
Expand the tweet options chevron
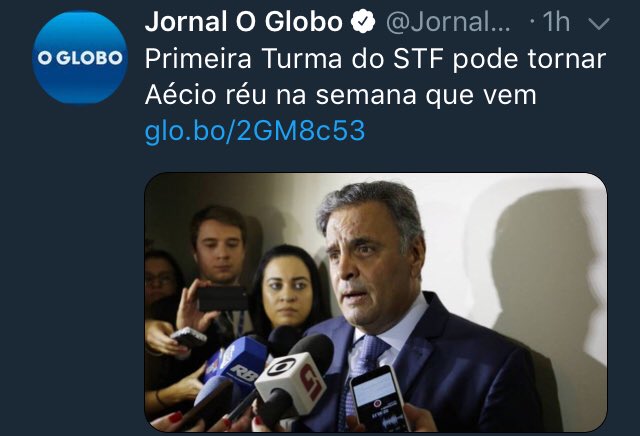click(x=599, y=24)
